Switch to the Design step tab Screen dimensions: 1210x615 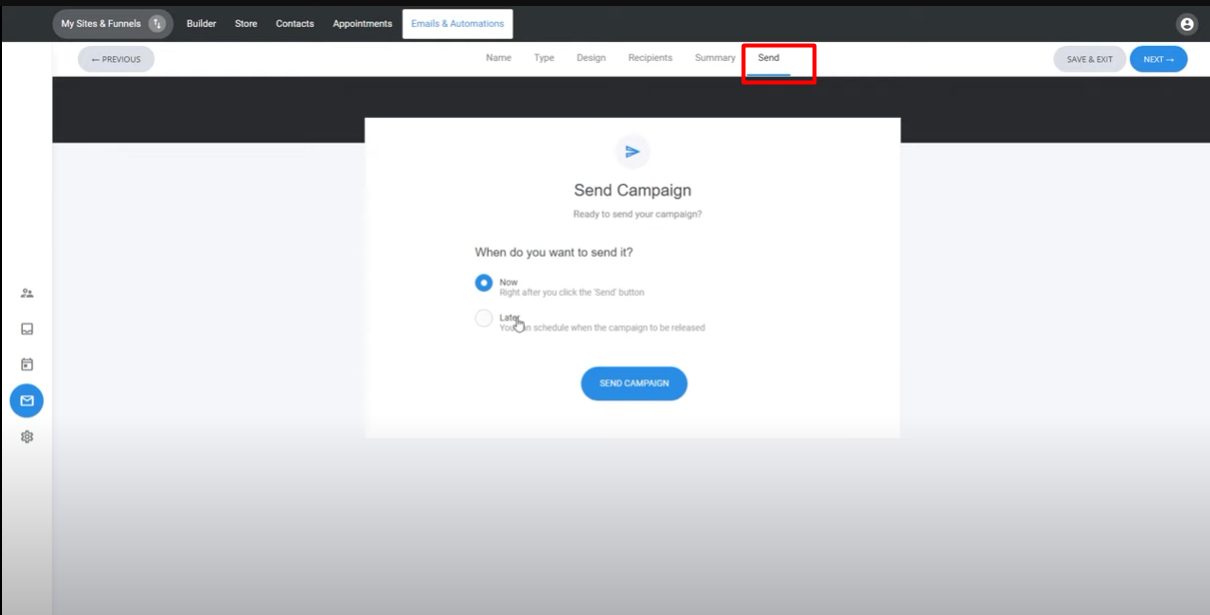[x=591, y=58]
